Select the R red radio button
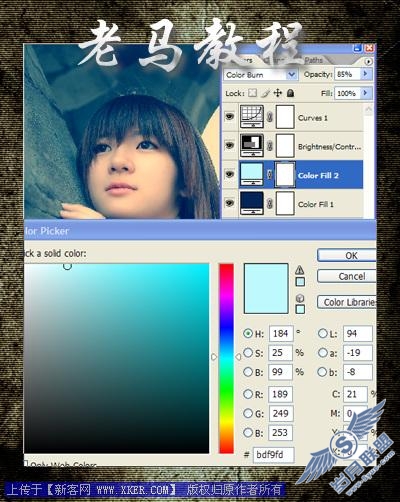Image resolution: width=400 pixels, height=502 pixels. tap(248, 394)
